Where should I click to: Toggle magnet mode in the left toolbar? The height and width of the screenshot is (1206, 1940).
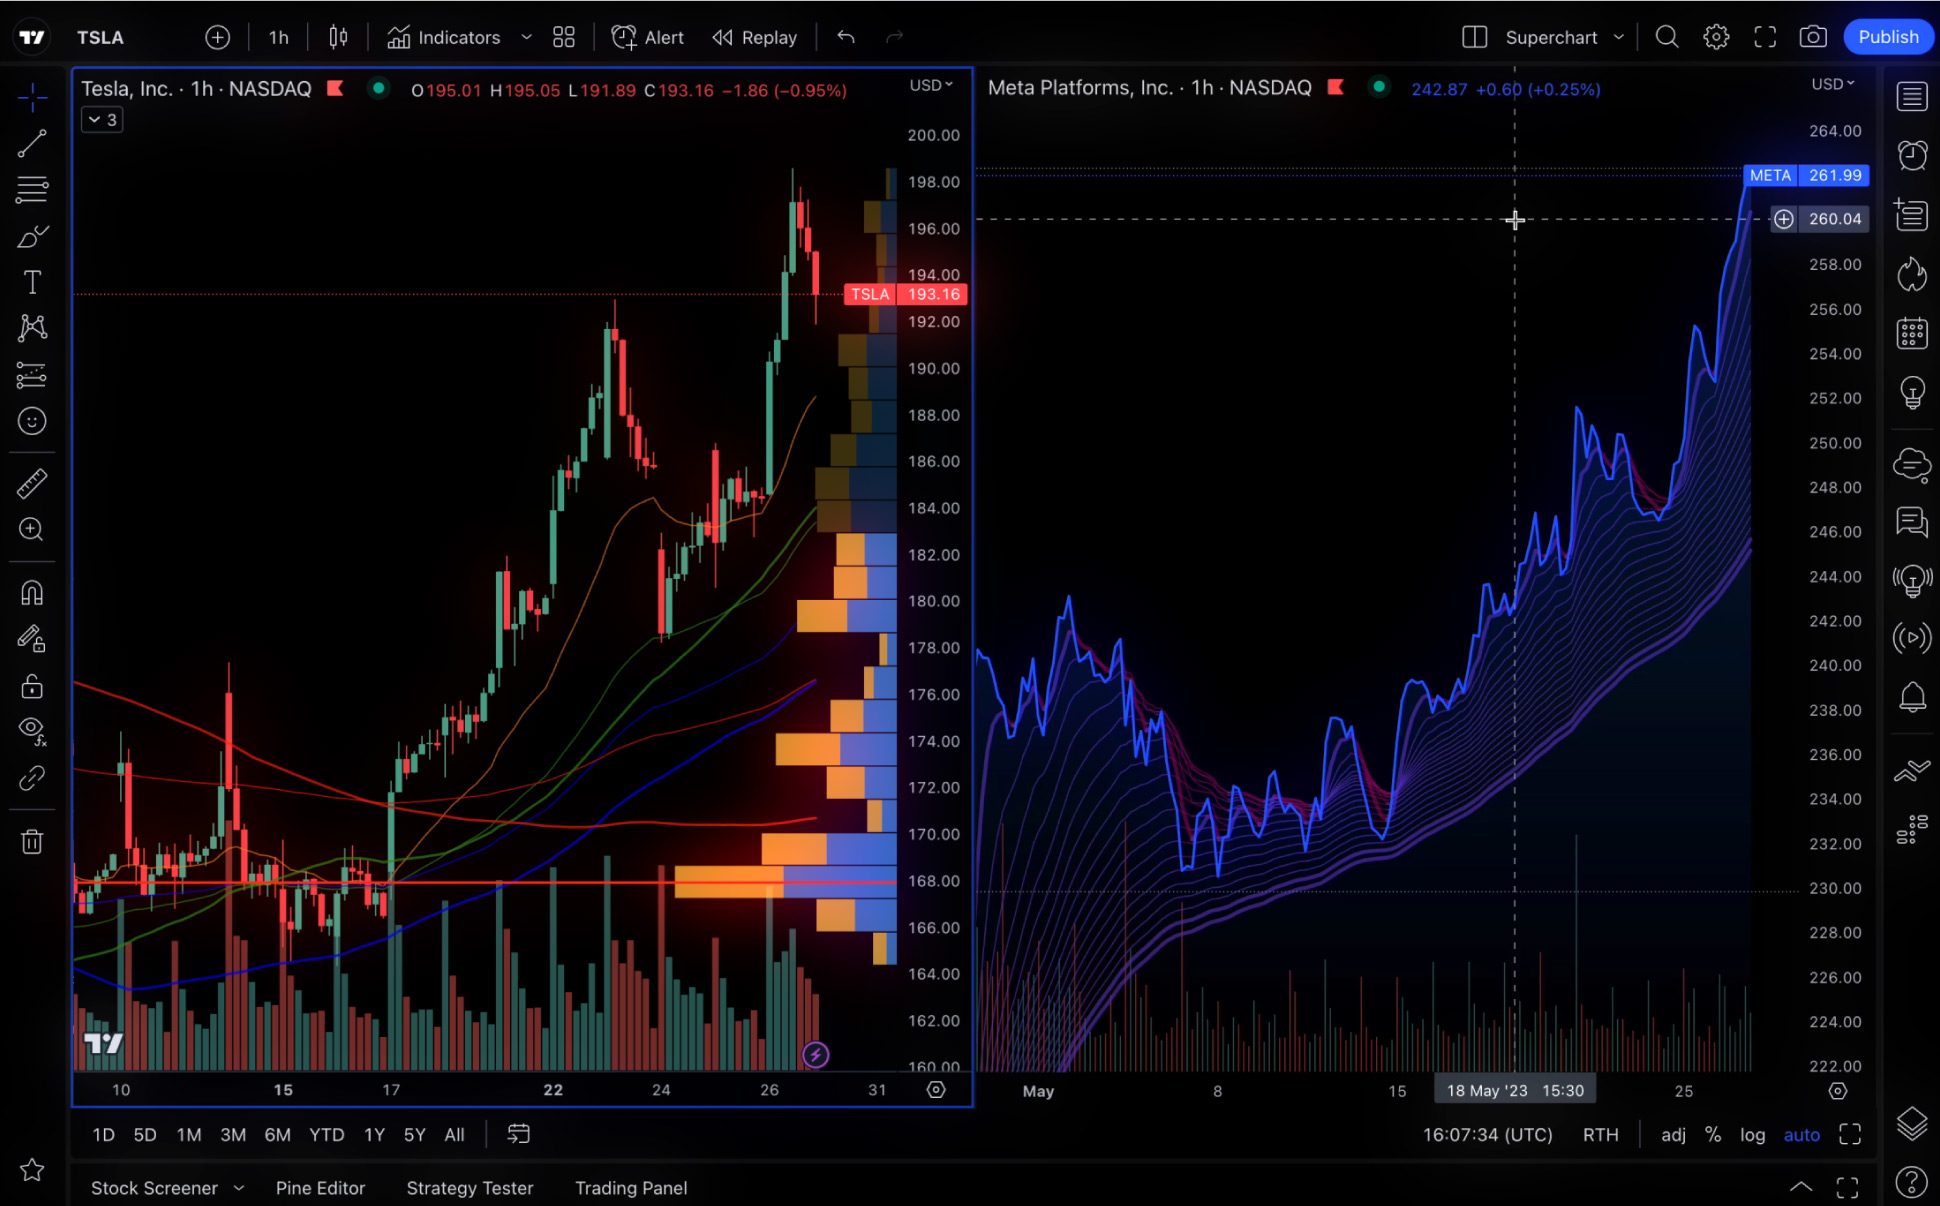click(33, 592)
